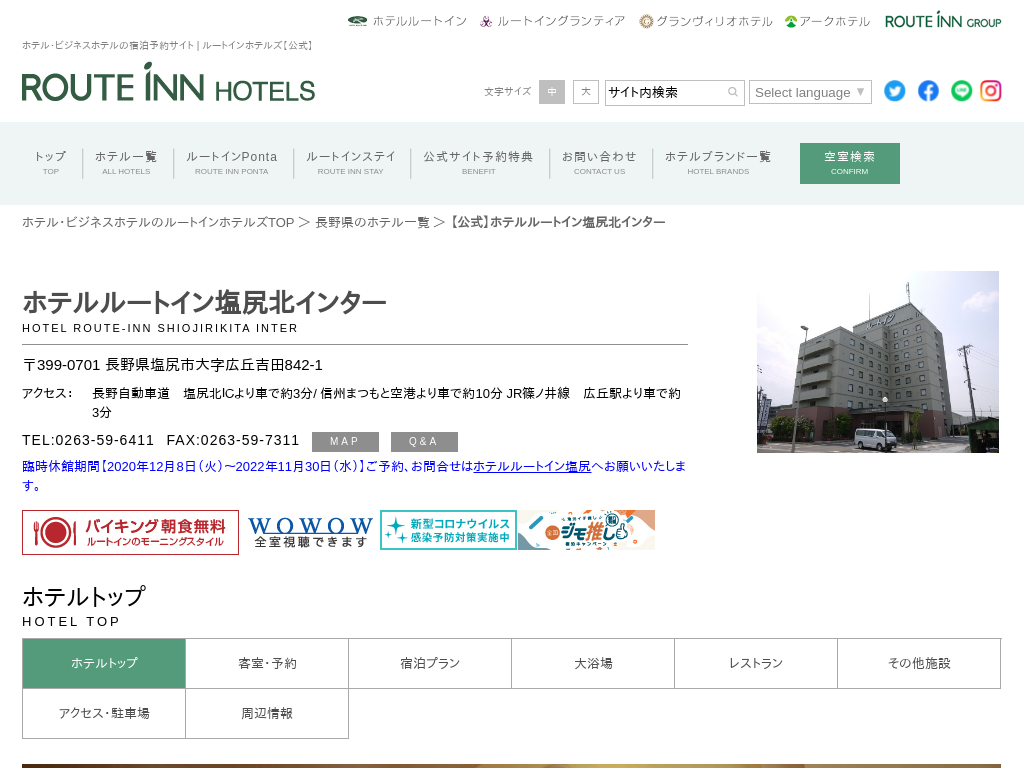Select the 大浴場 tab
The width and height of the screenshot is (1024, 768).
[593, 664]
